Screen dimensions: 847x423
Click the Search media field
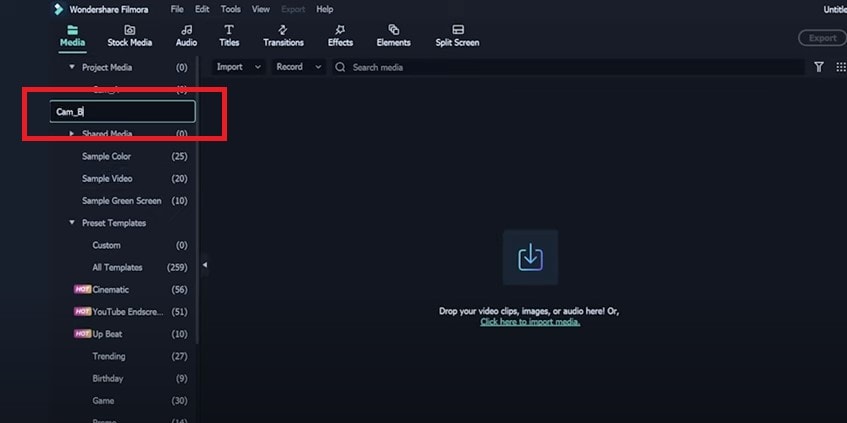tap(567, 67)
